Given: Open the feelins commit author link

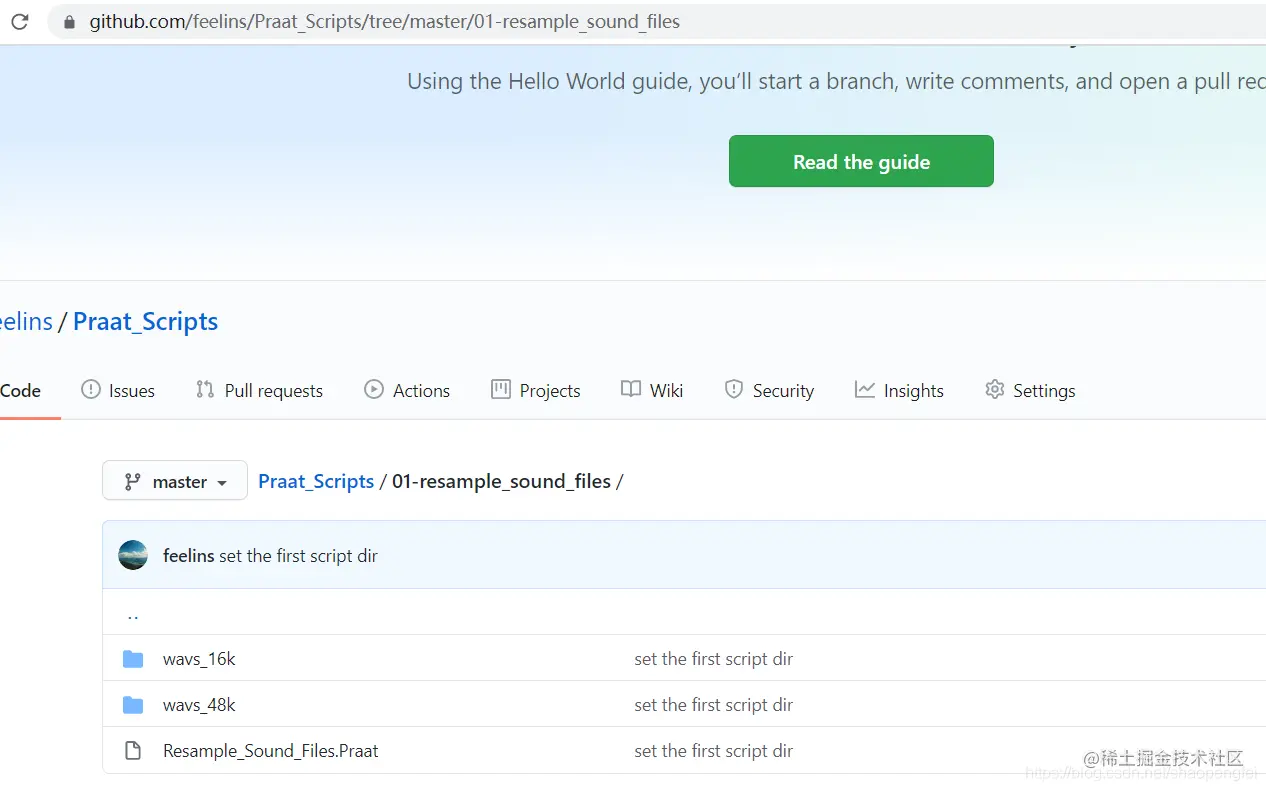Looking at the screenshot, I should coord(189,556).
